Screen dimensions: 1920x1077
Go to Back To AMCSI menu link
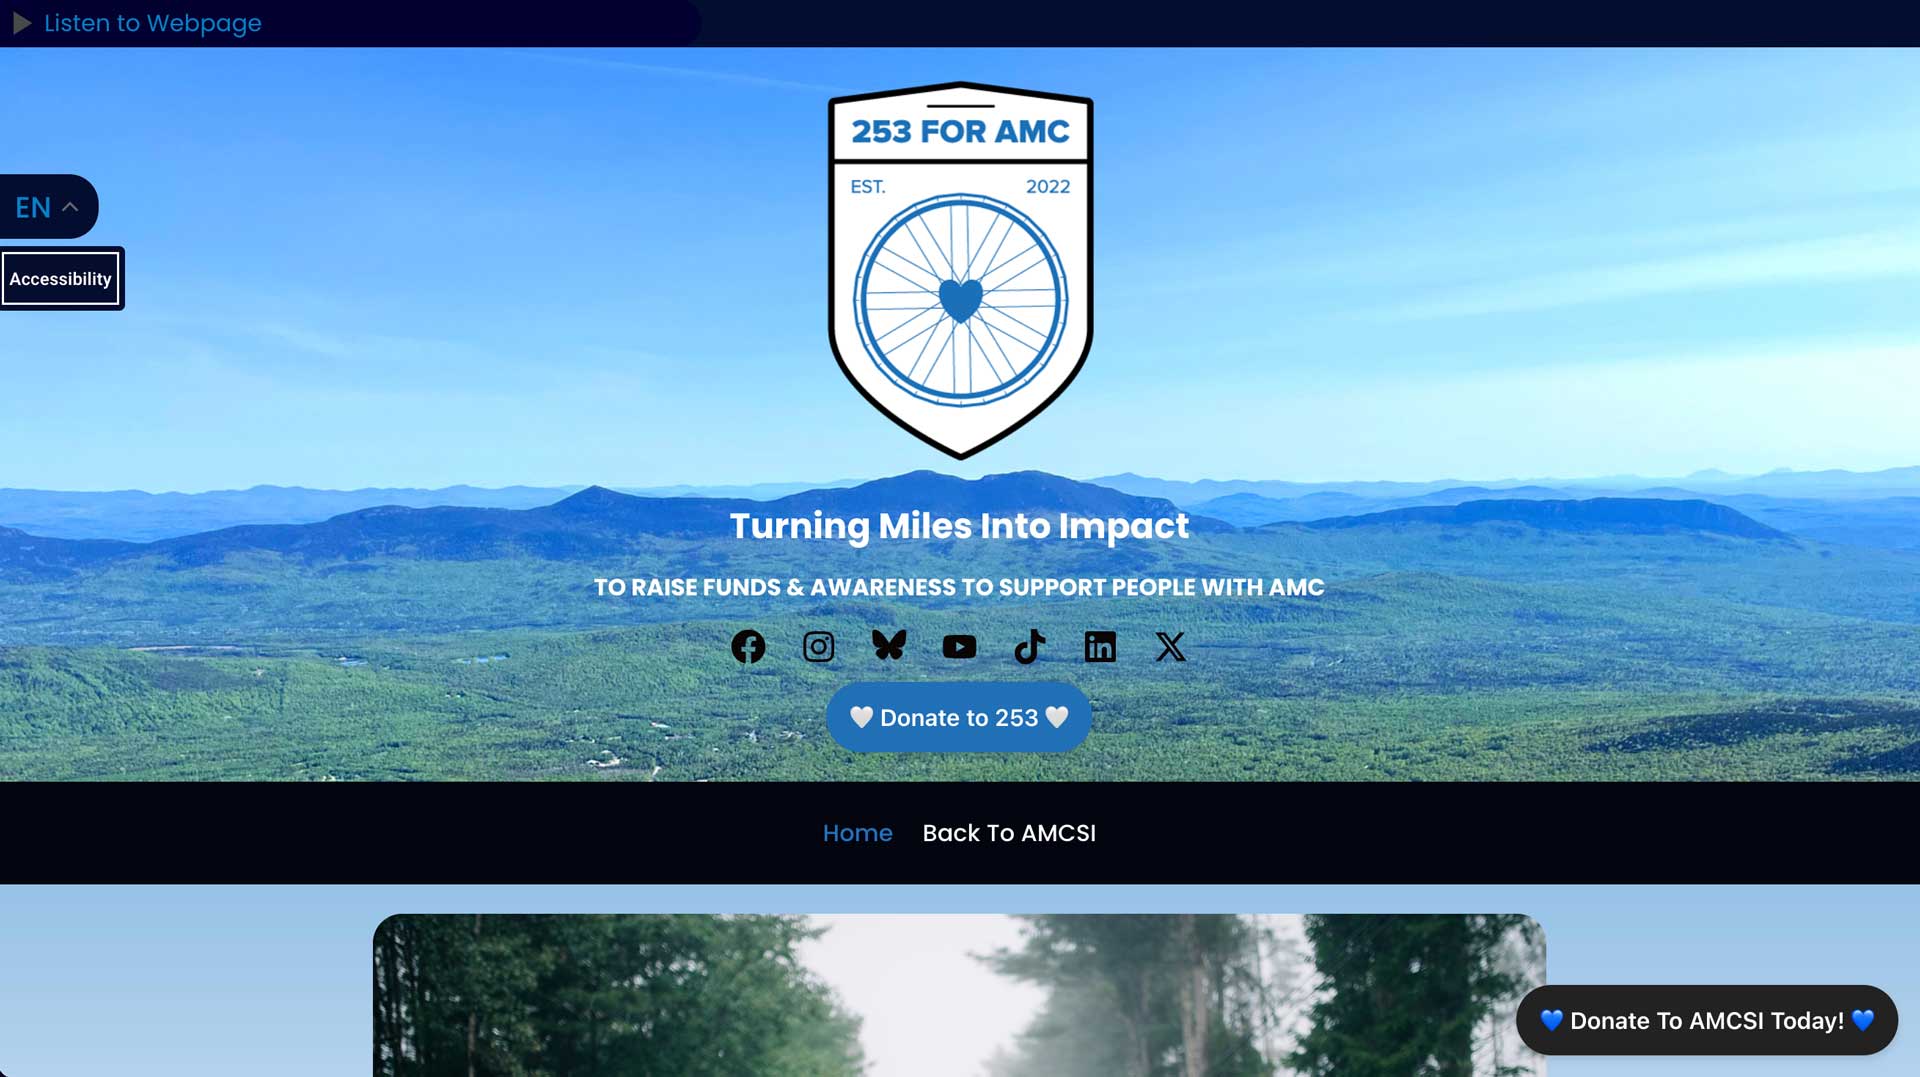click(x=1009, y=833)
